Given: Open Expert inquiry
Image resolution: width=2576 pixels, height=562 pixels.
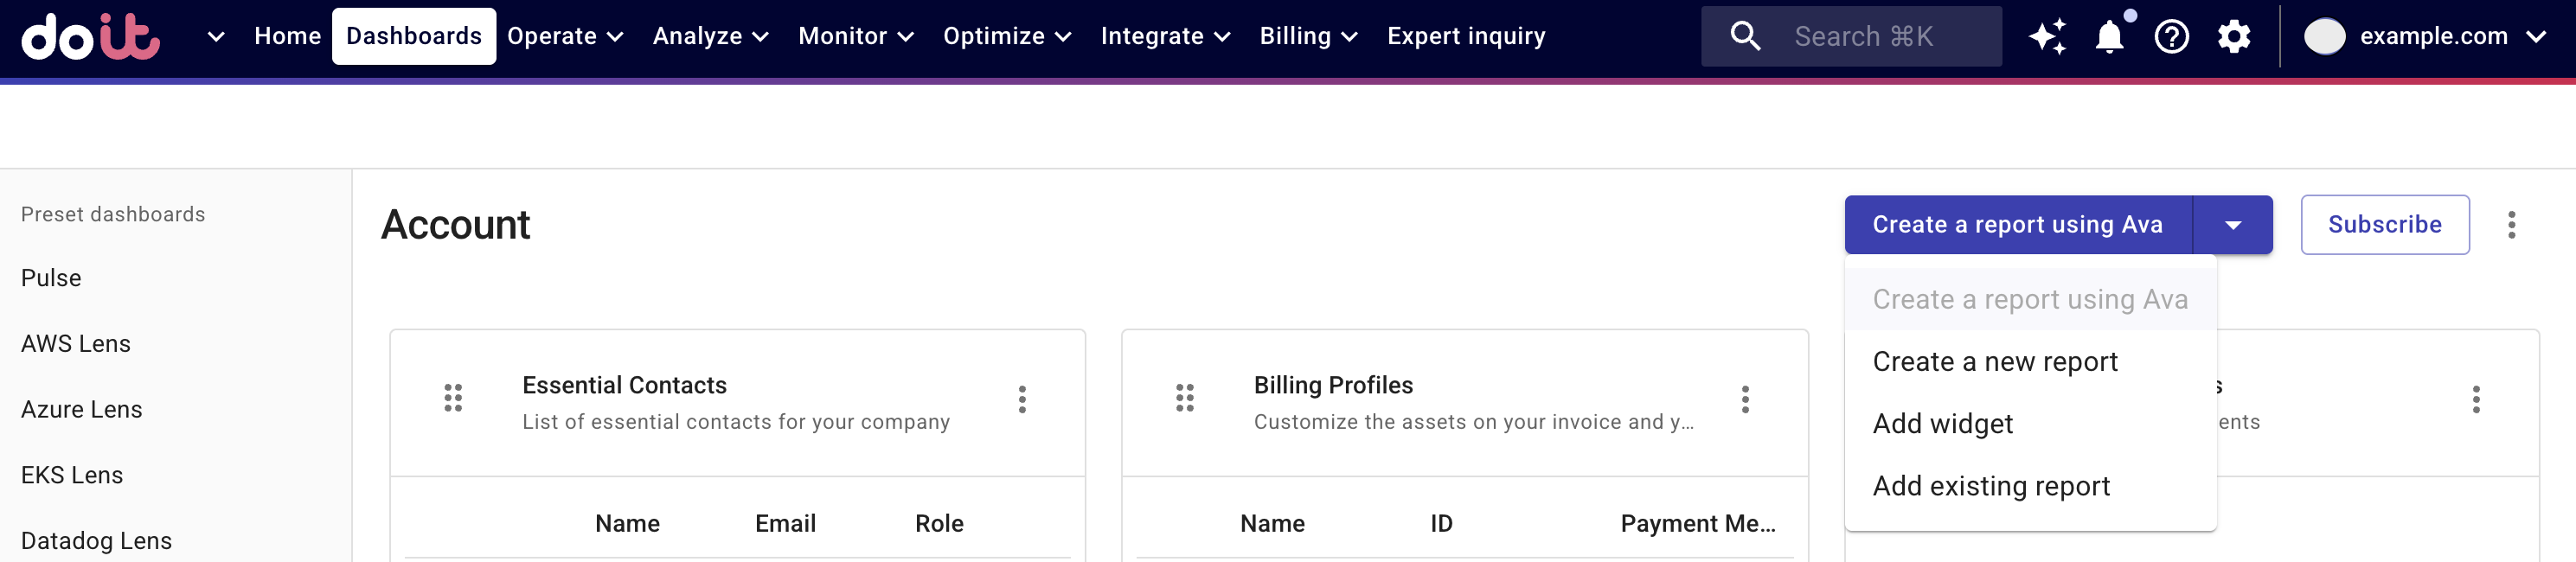Looking at the screenshot, I should (1465, 35).
